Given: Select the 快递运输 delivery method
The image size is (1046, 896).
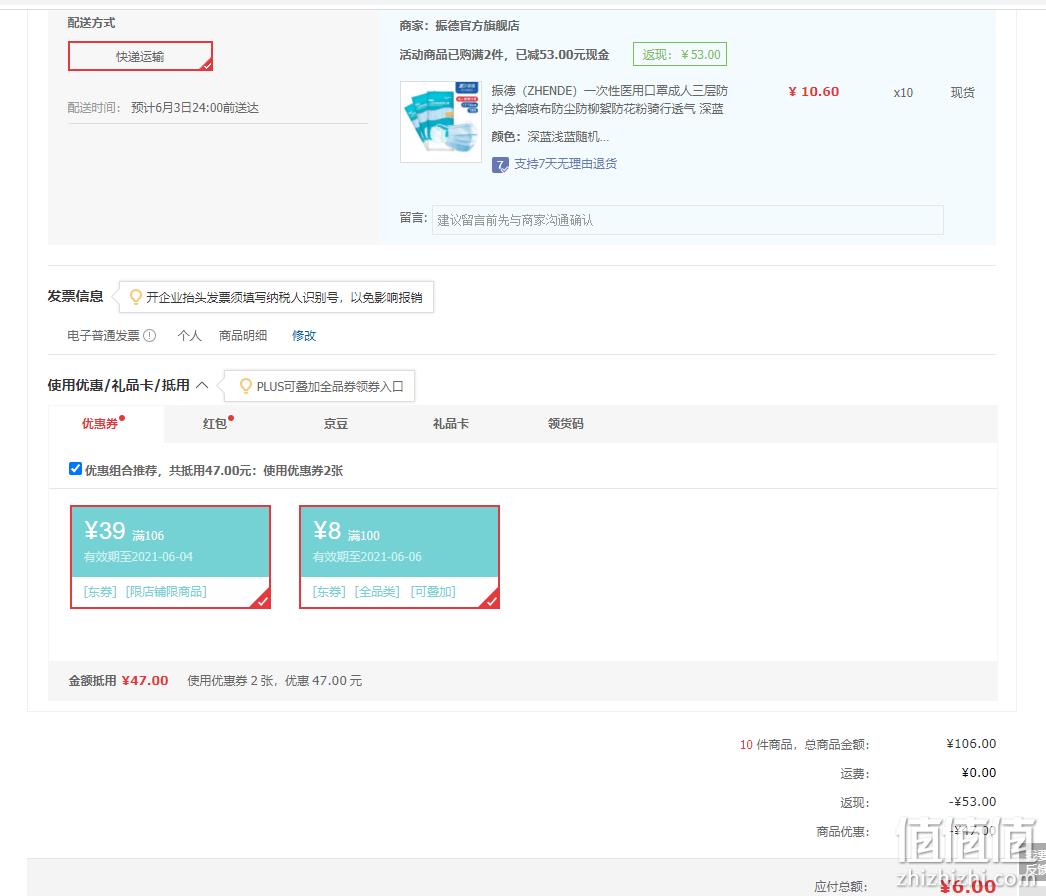Looking at the screenshot, I should [x=140, y=56].
